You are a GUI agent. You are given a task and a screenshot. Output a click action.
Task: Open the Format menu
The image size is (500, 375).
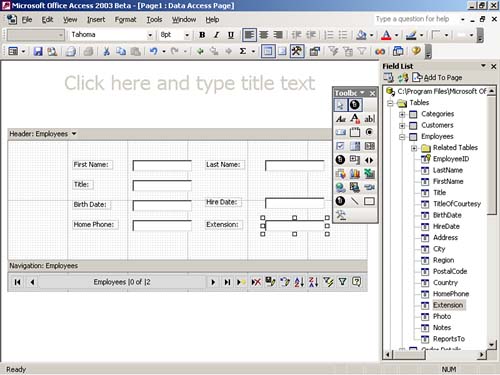(x=126, y=20)
